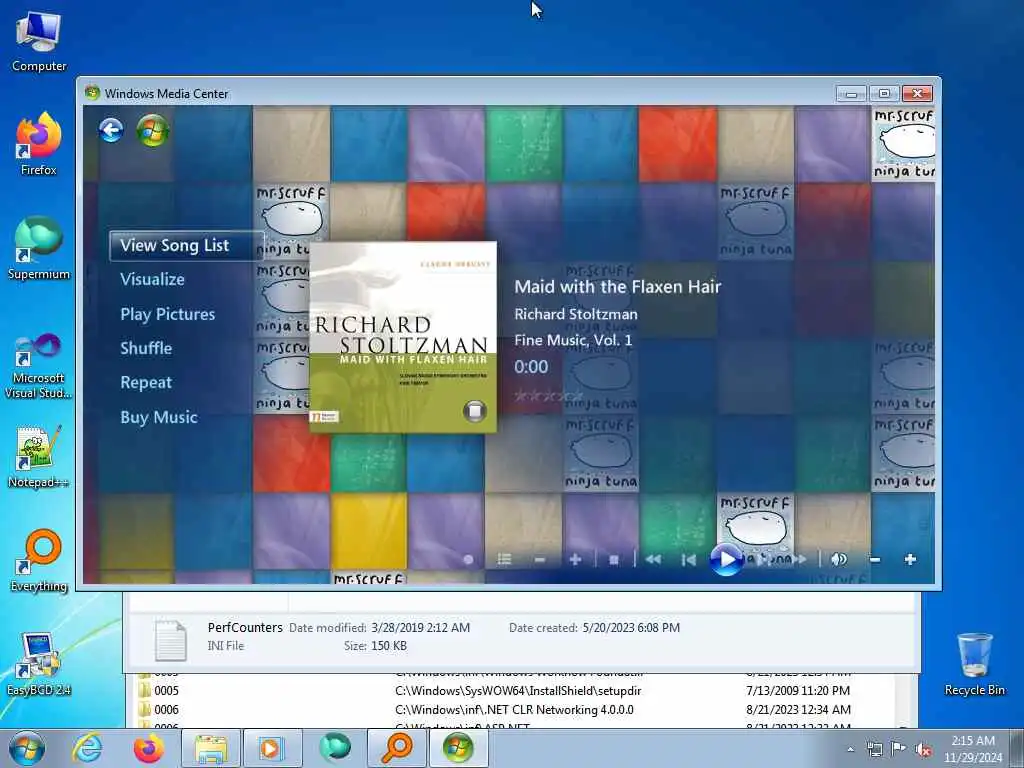Image resolution: width=1024 pixels, height=768 pixels.
Task: Mute the Media Center volume
Action: pyautogui.click(x=839, y=560)
